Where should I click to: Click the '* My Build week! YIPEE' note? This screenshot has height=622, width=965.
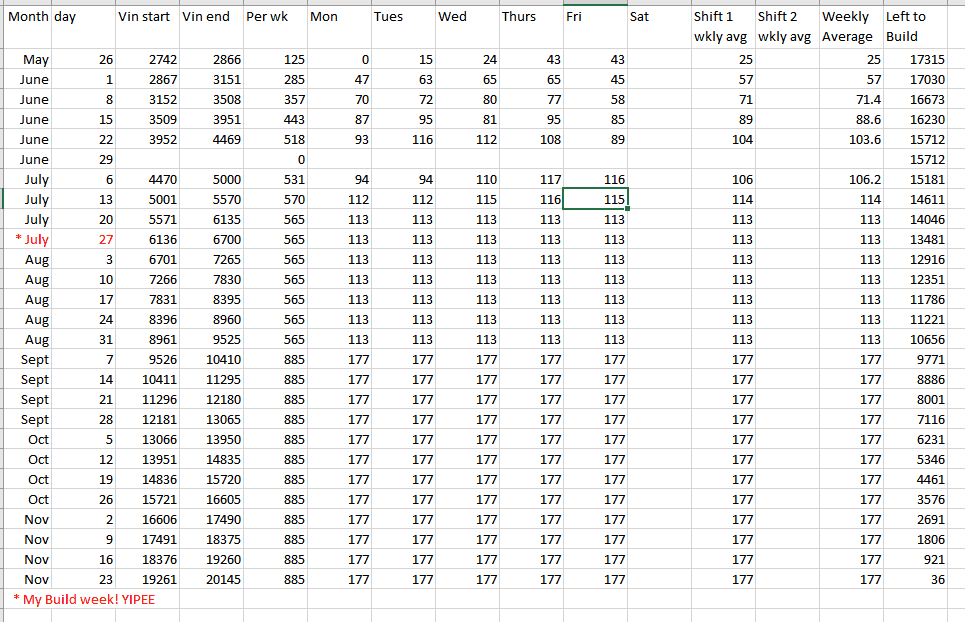pos(84,599)
